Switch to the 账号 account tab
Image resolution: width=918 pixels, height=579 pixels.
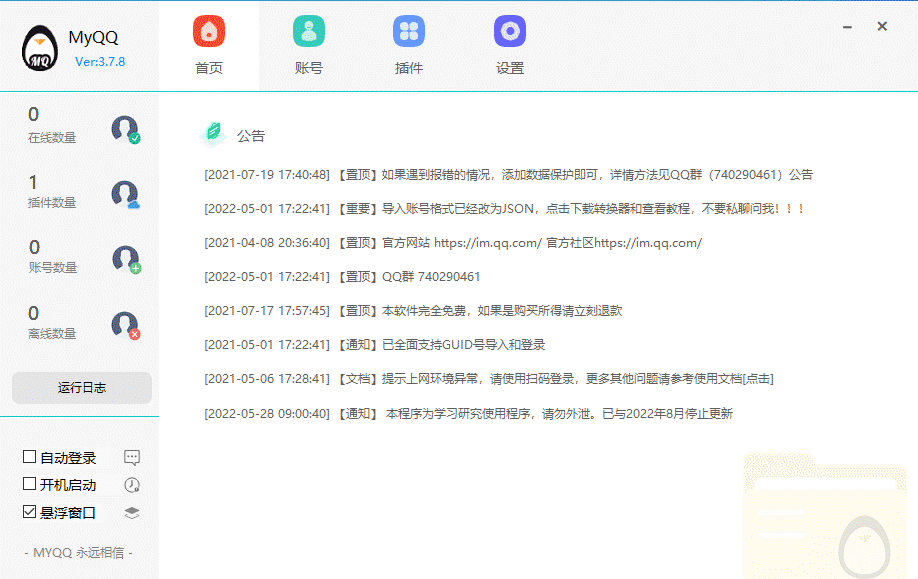tap(309, 46)
